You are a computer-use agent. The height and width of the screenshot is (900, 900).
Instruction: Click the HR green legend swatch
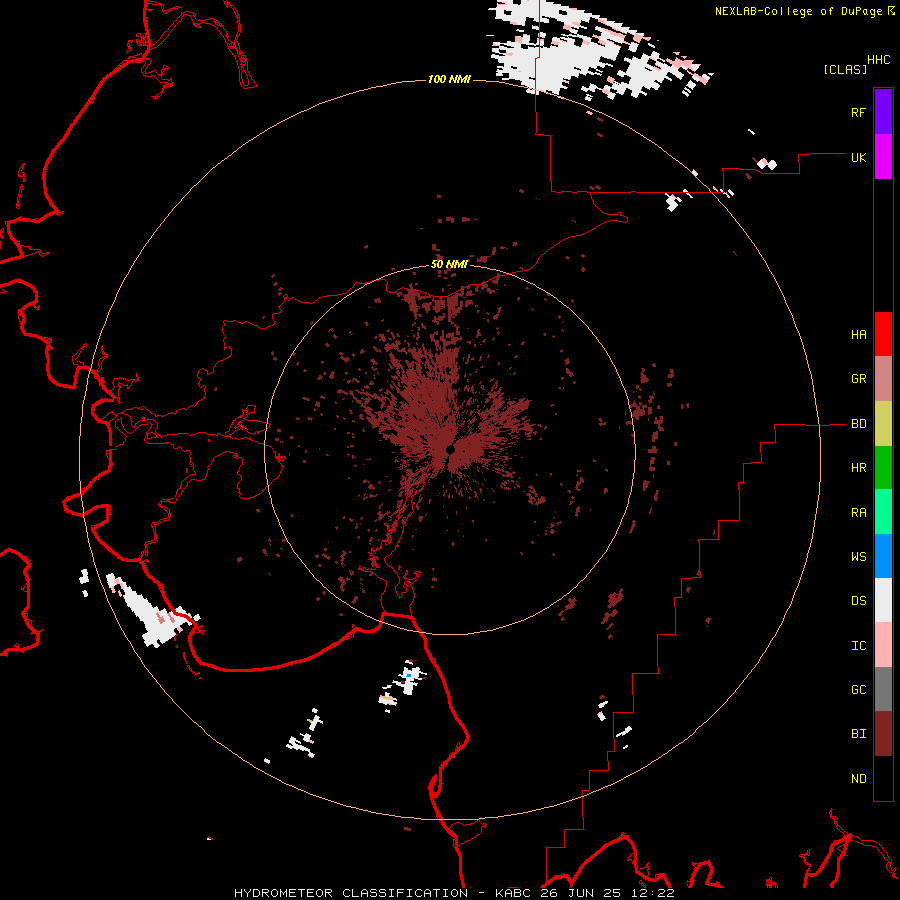tap(883, 468)
